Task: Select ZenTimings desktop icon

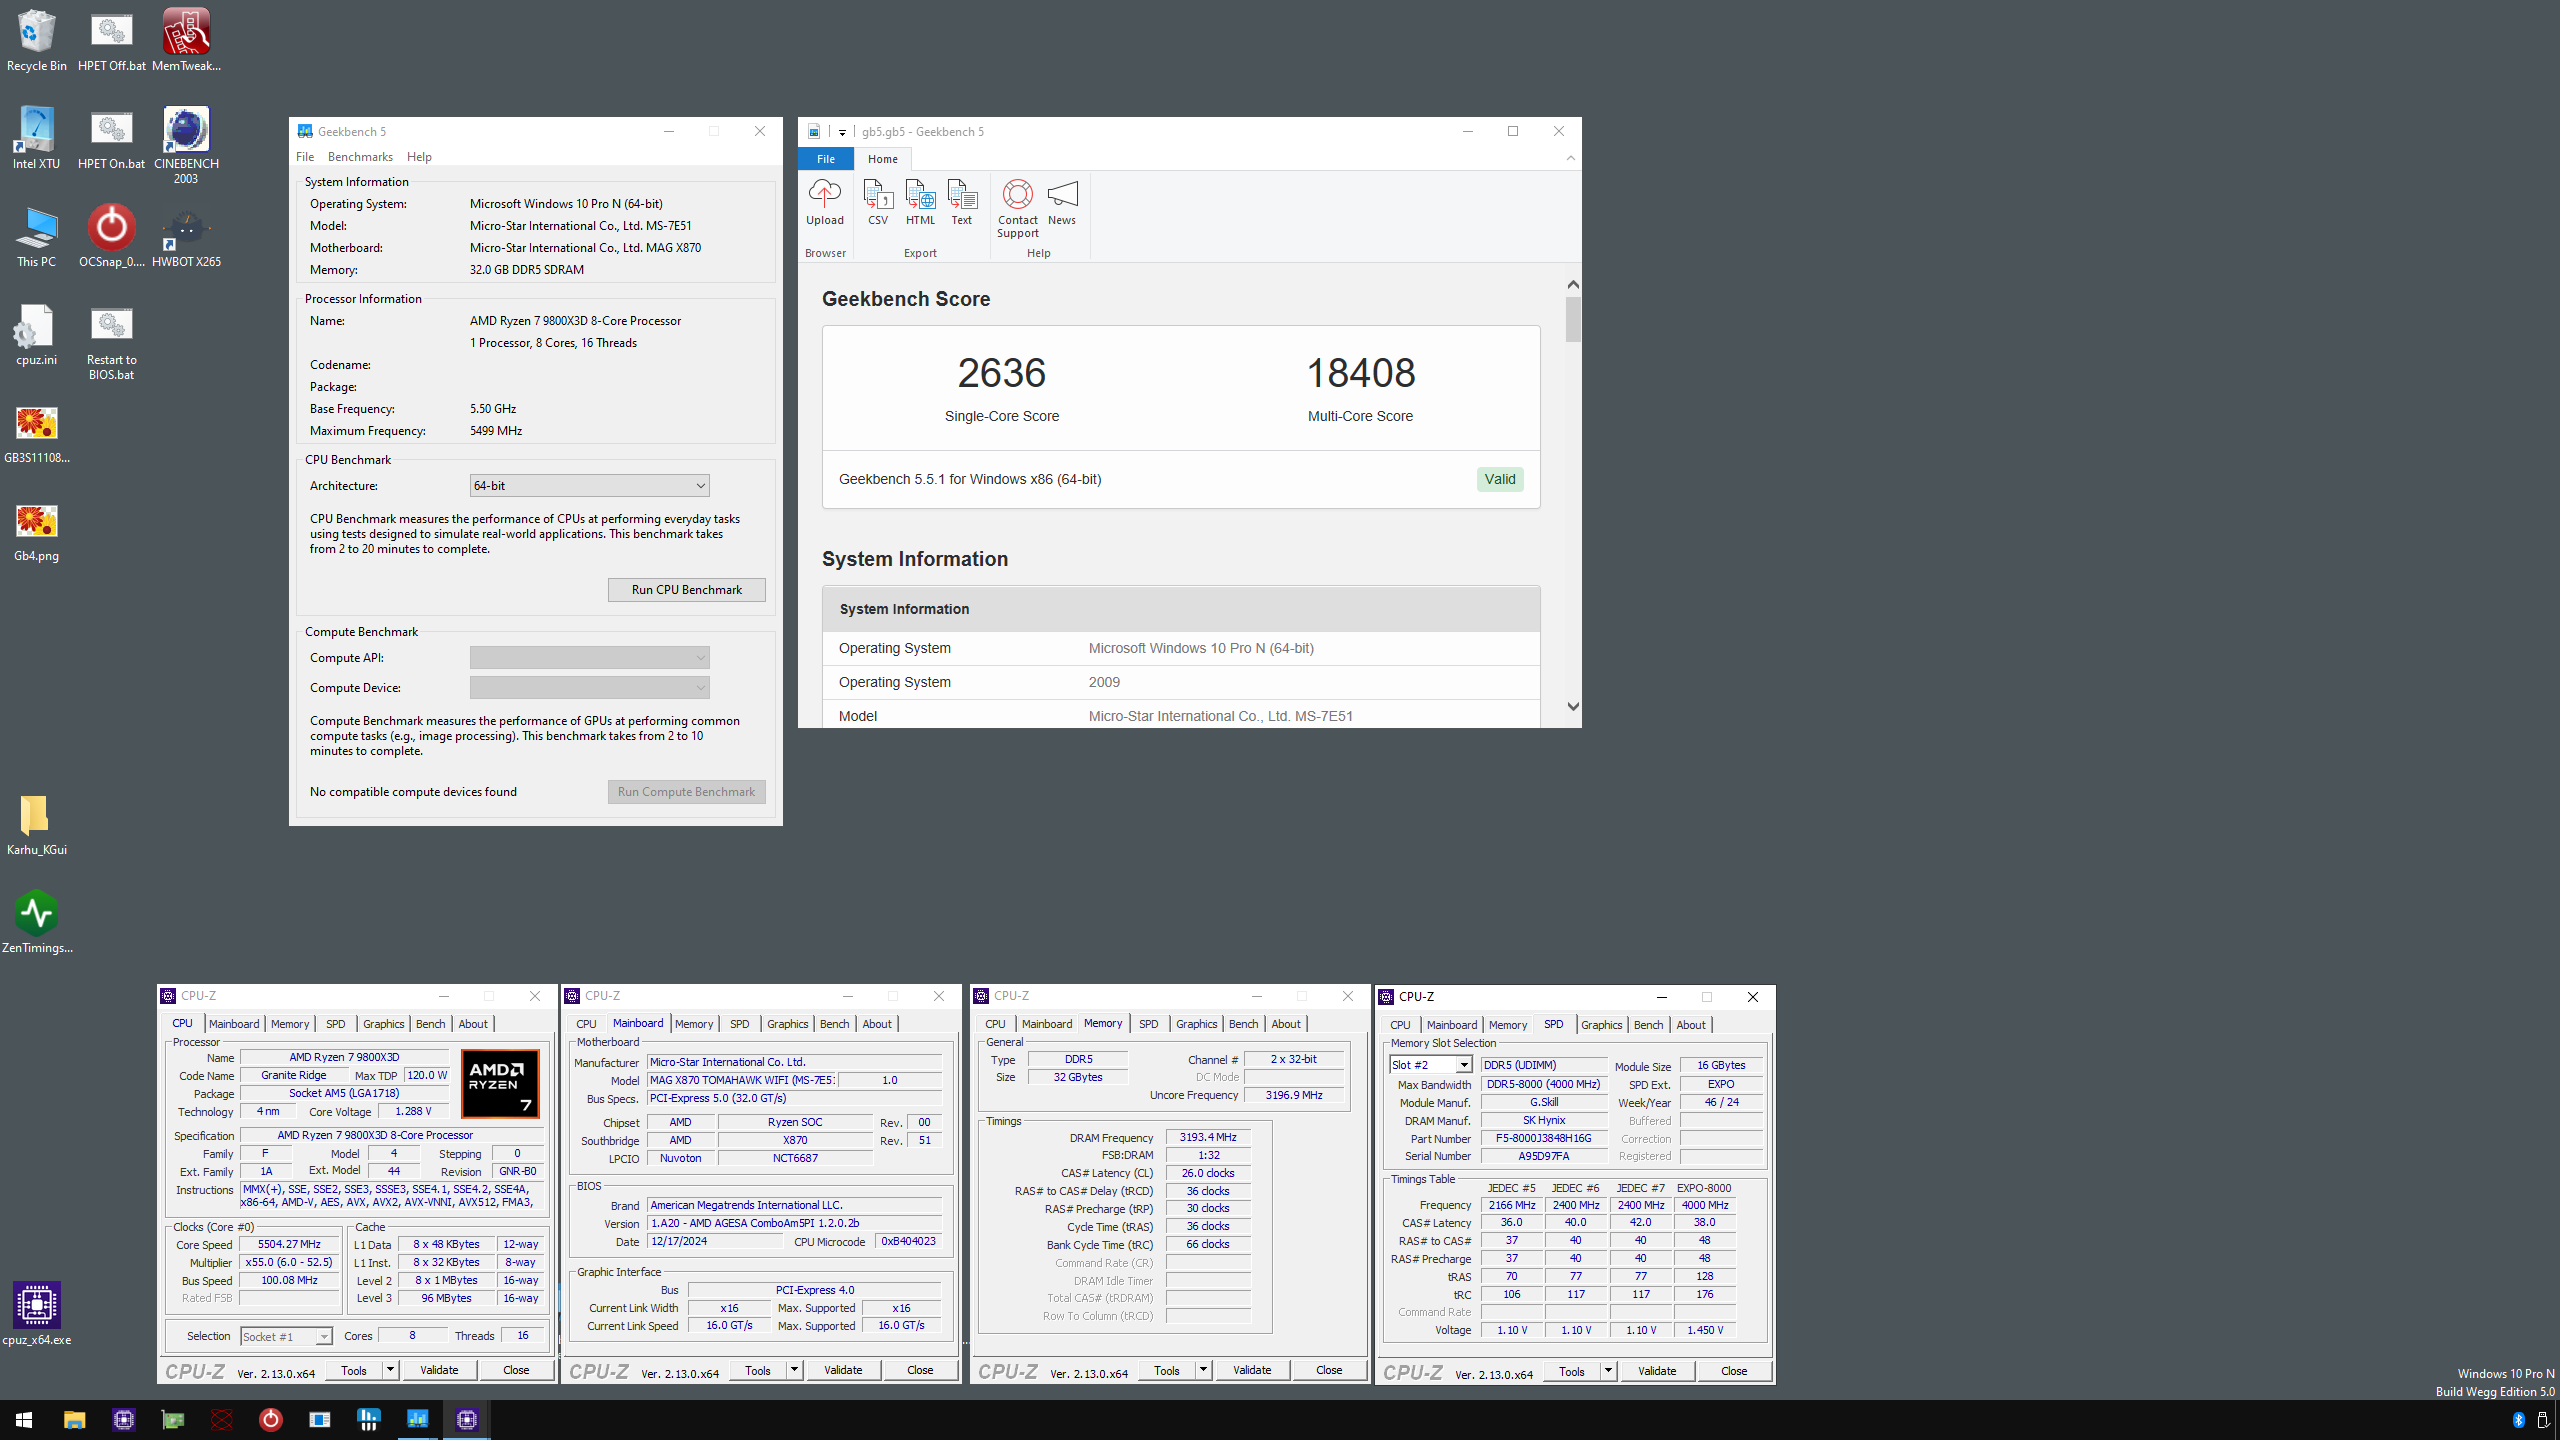Action: tap(36, 923)
